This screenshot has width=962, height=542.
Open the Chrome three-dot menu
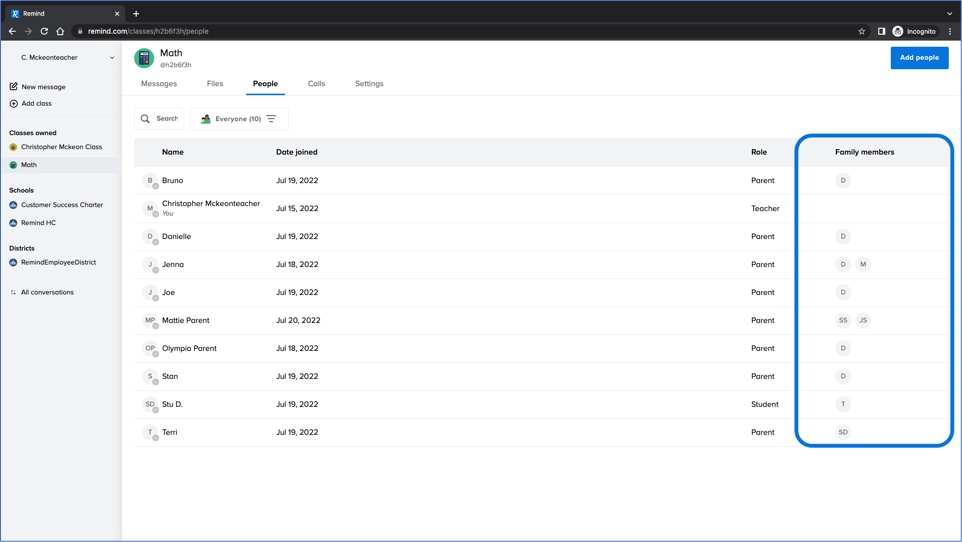950,31
